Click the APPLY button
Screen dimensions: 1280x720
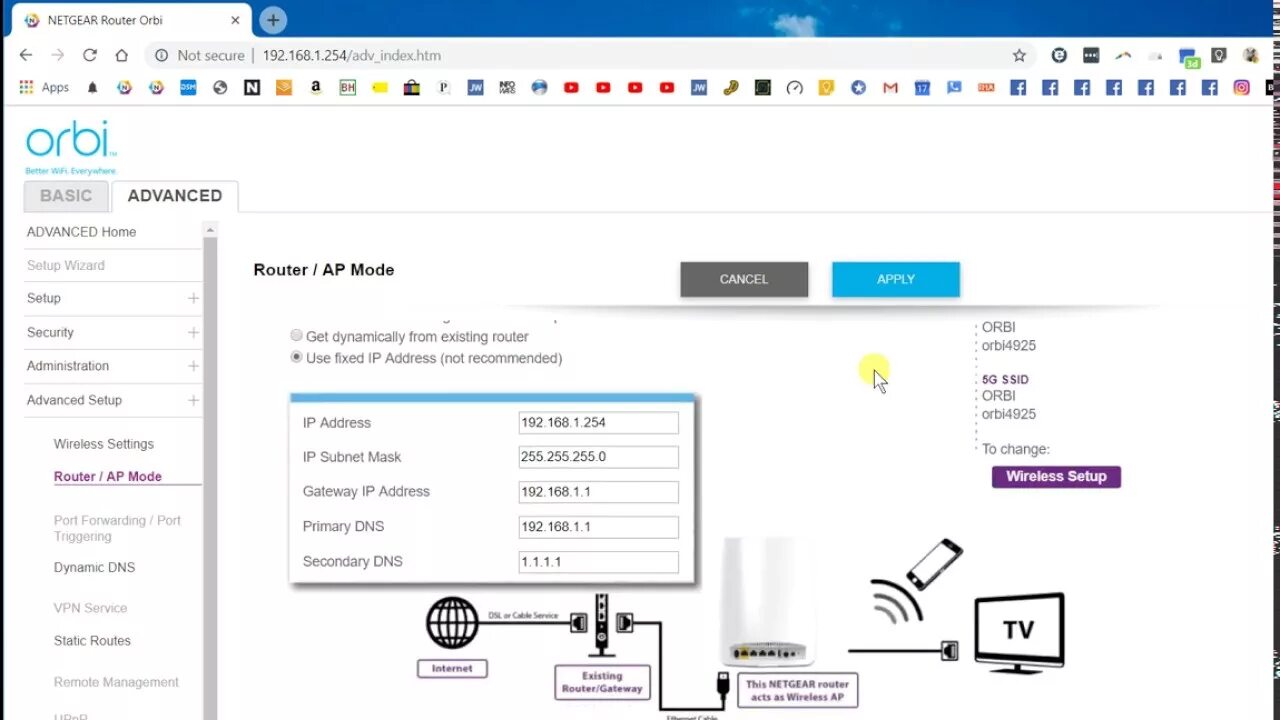[x=896, y=279]
